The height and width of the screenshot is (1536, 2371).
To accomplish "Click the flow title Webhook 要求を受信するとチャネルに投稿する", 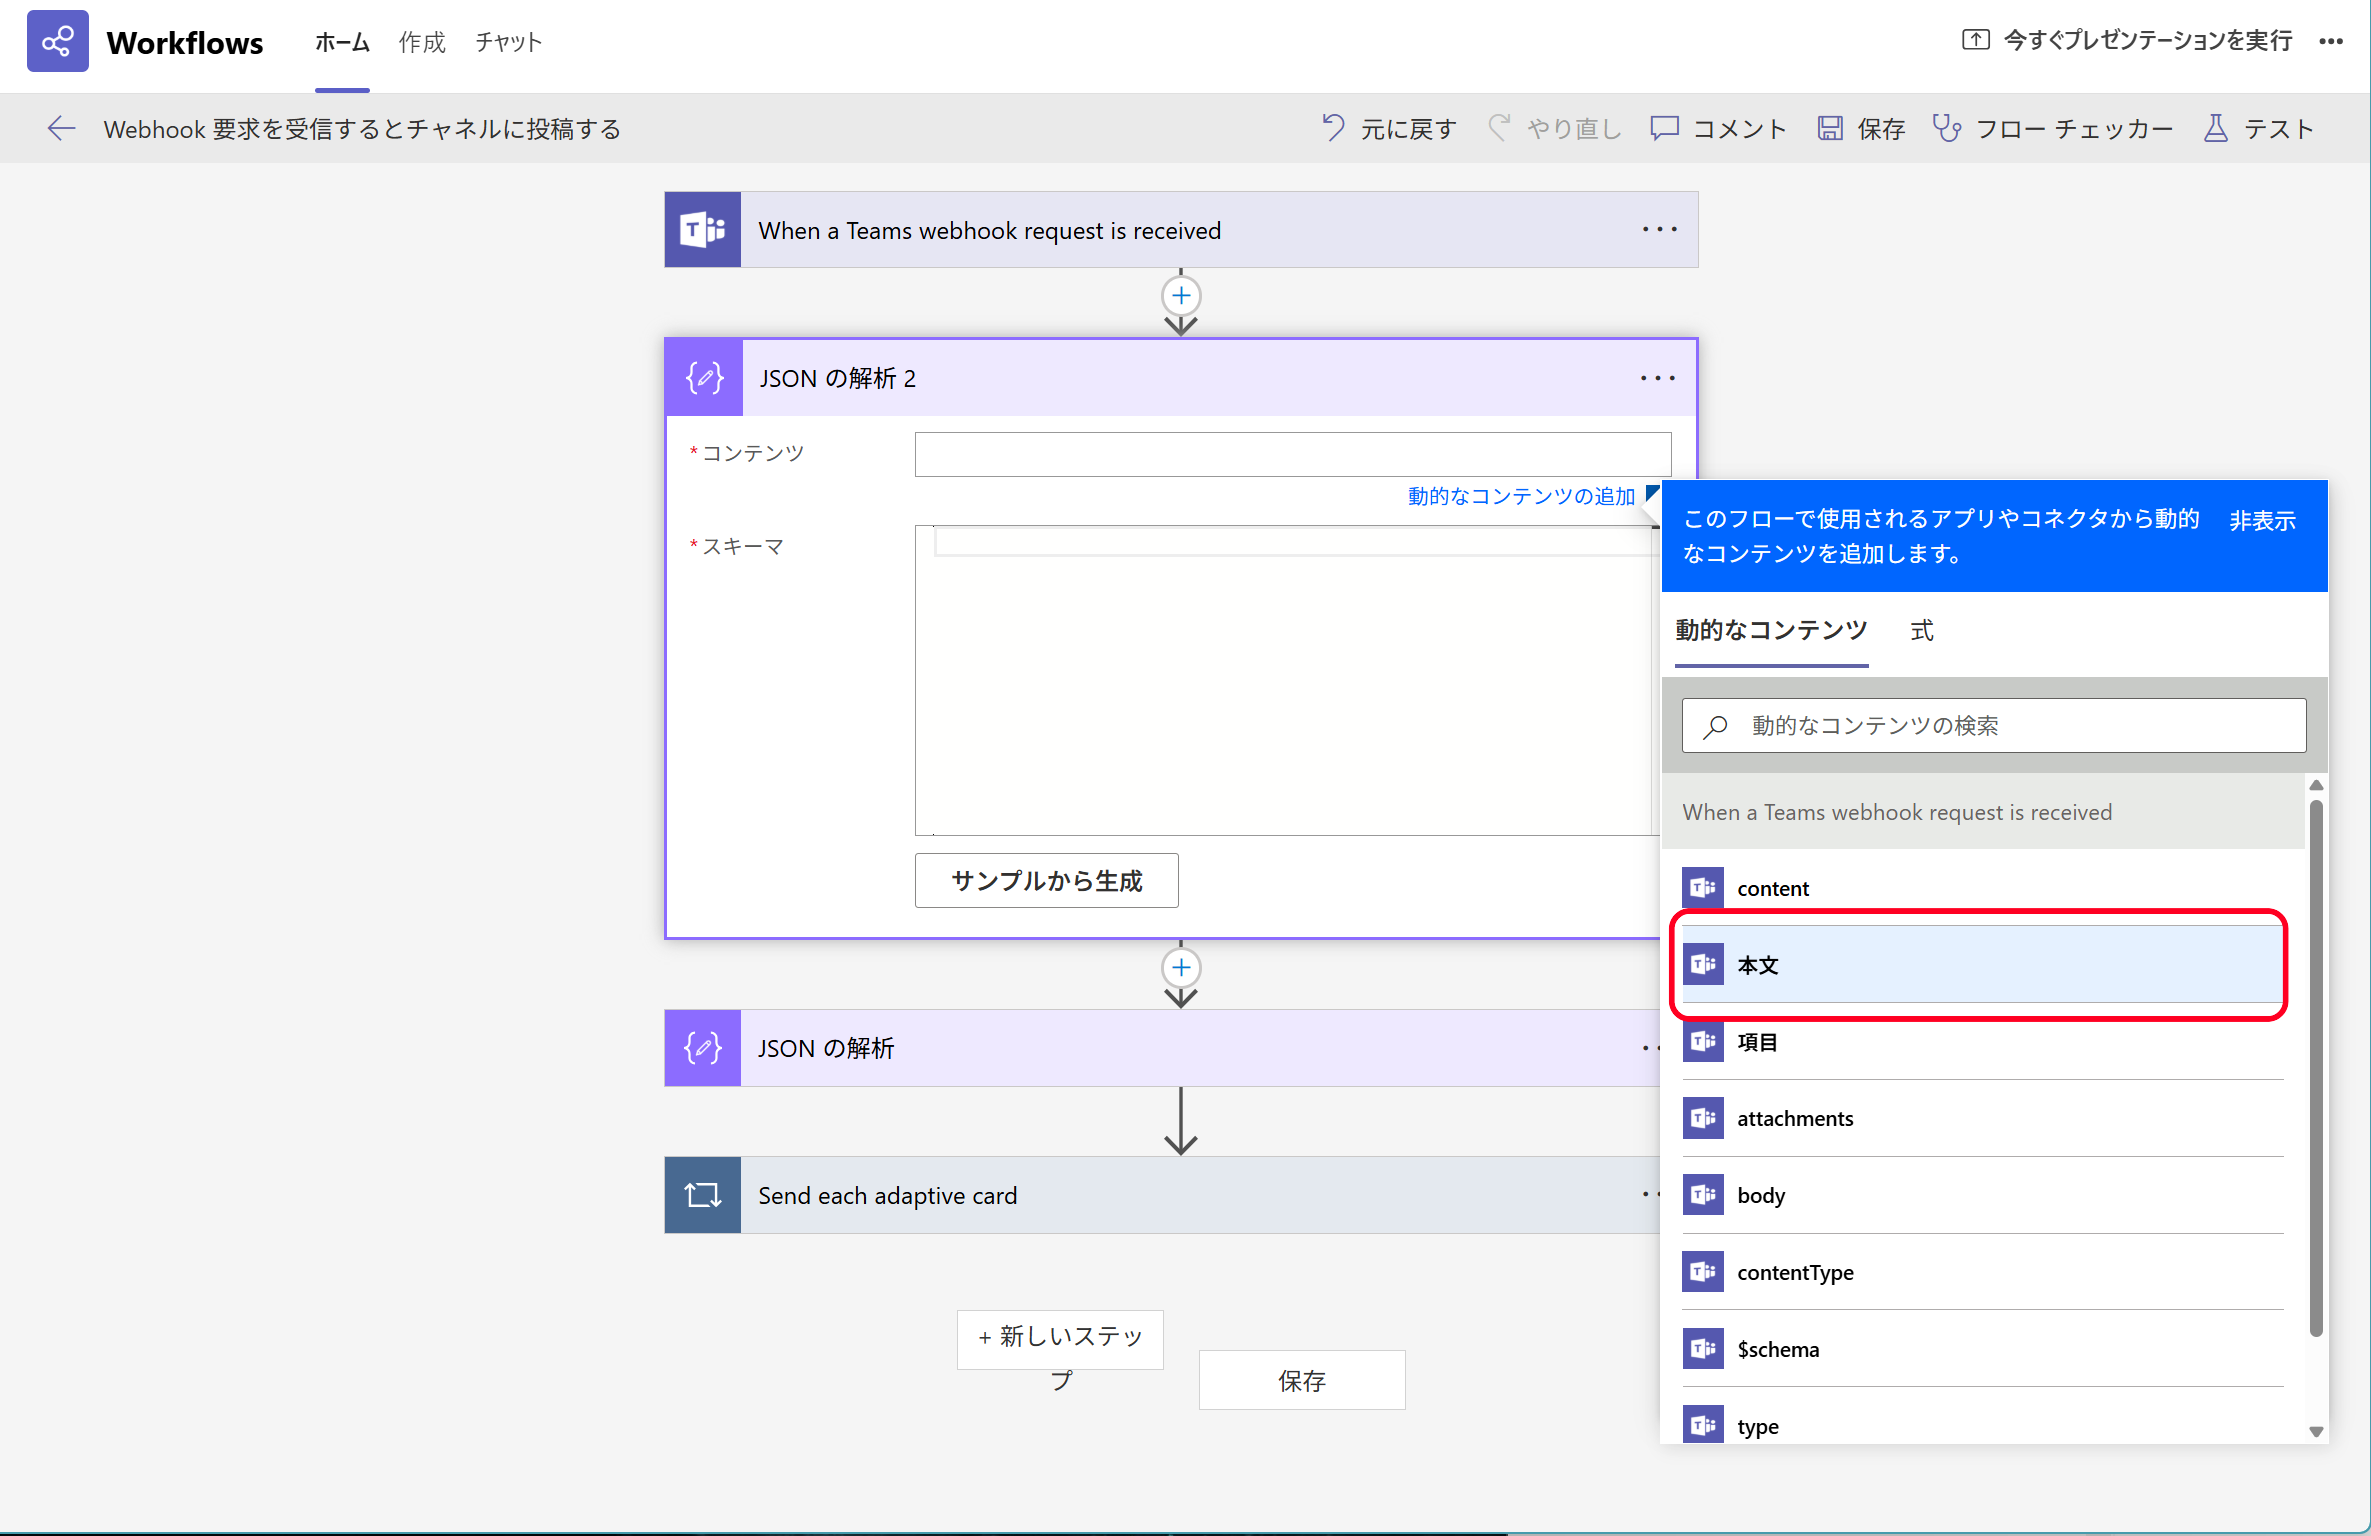I will [x=362, y=129].
